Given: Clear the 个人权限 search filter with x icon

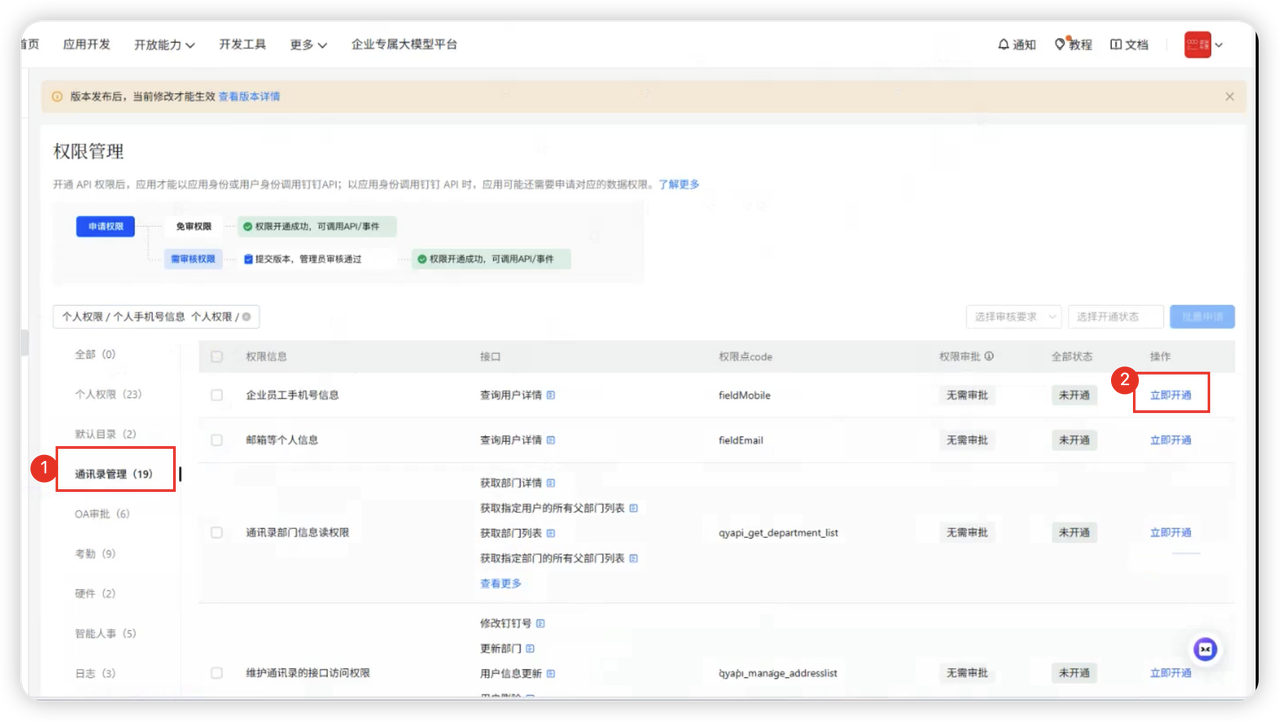Looking at the screenshot, I should pyautogui.click(x=246, y=317).
